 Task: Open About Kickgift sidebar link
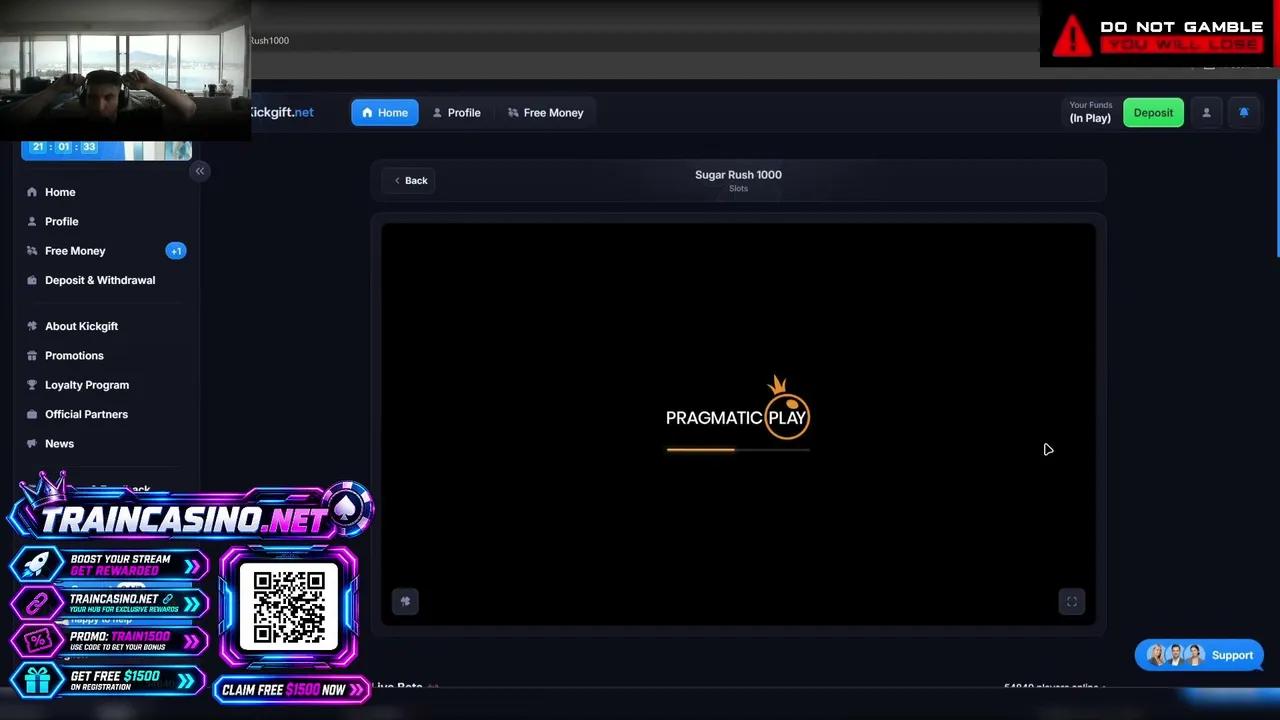(x=106, y=326)
